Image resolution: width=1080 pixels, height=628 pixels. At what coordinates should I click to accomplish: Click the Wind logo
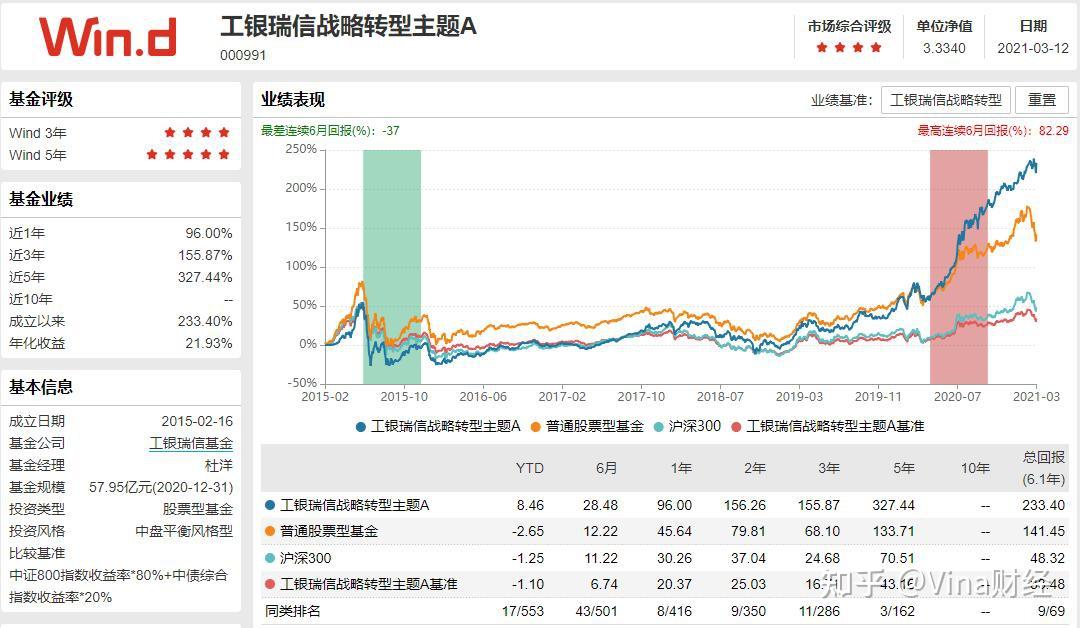(x=107, y=37)
